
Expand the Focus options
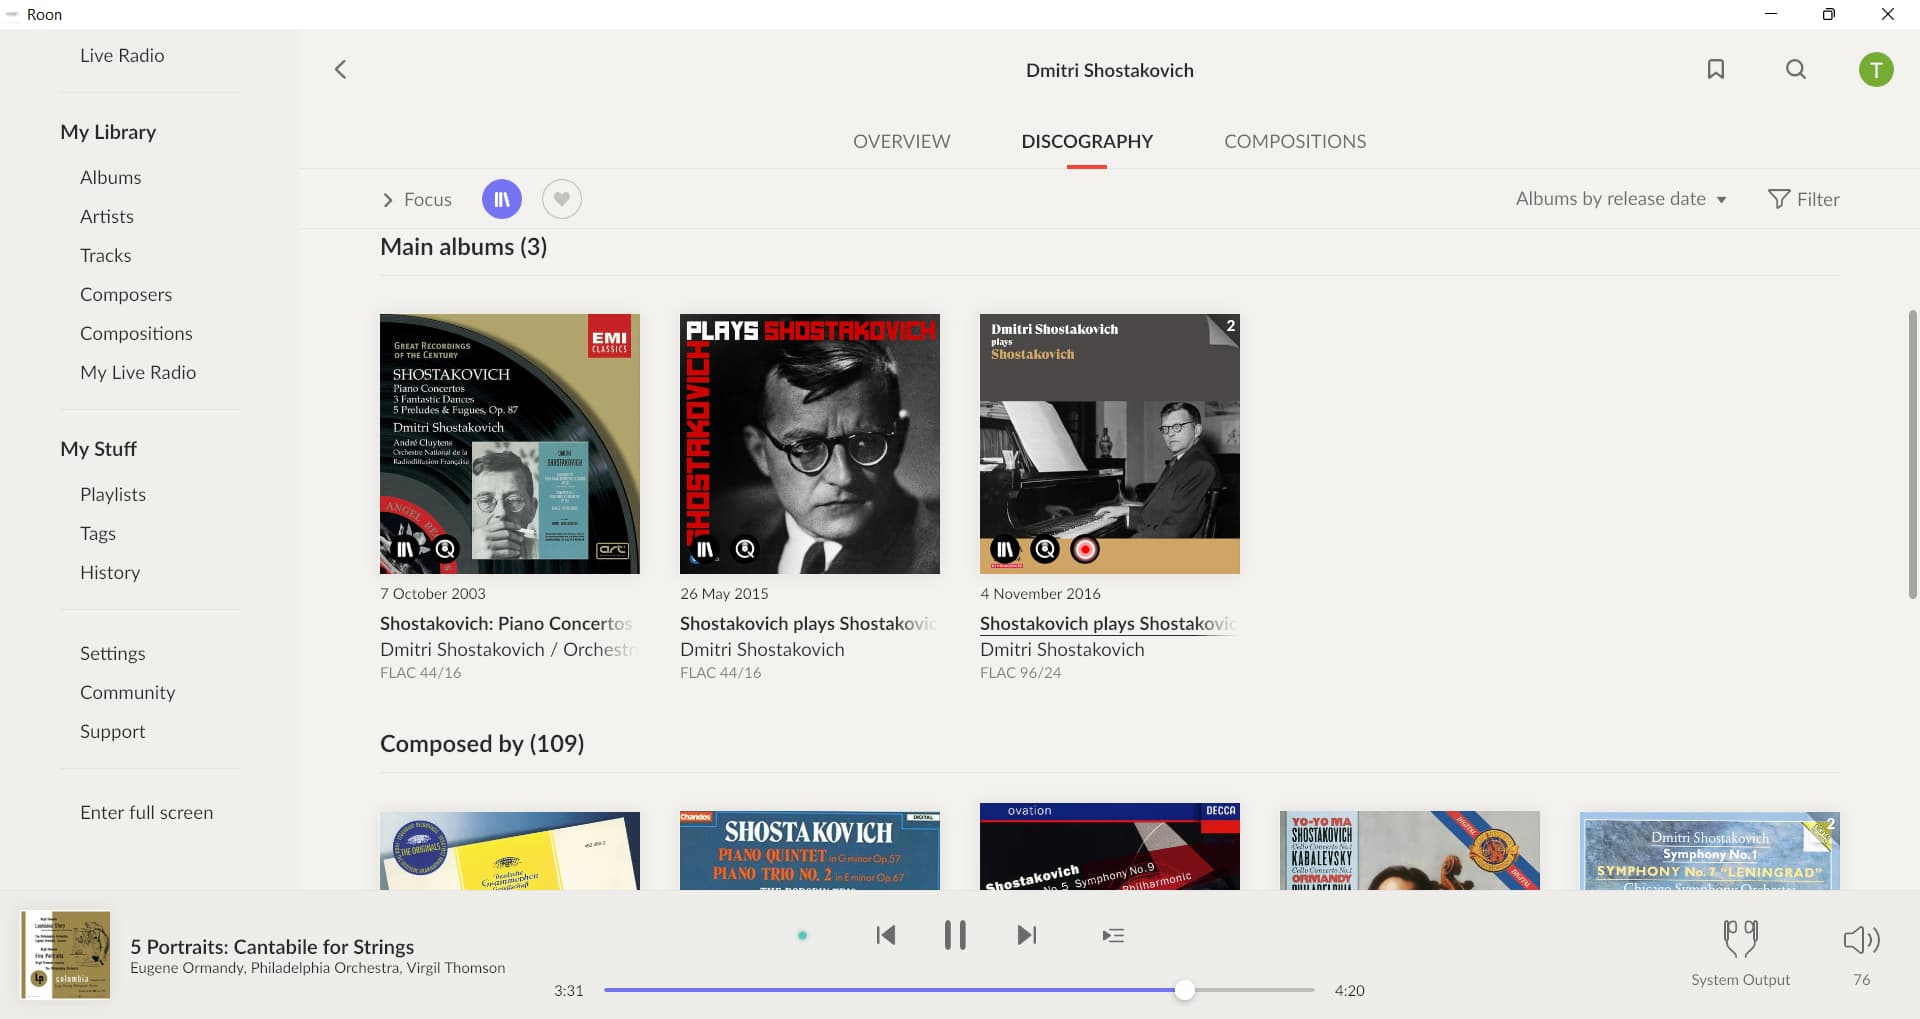click(417, 199)
